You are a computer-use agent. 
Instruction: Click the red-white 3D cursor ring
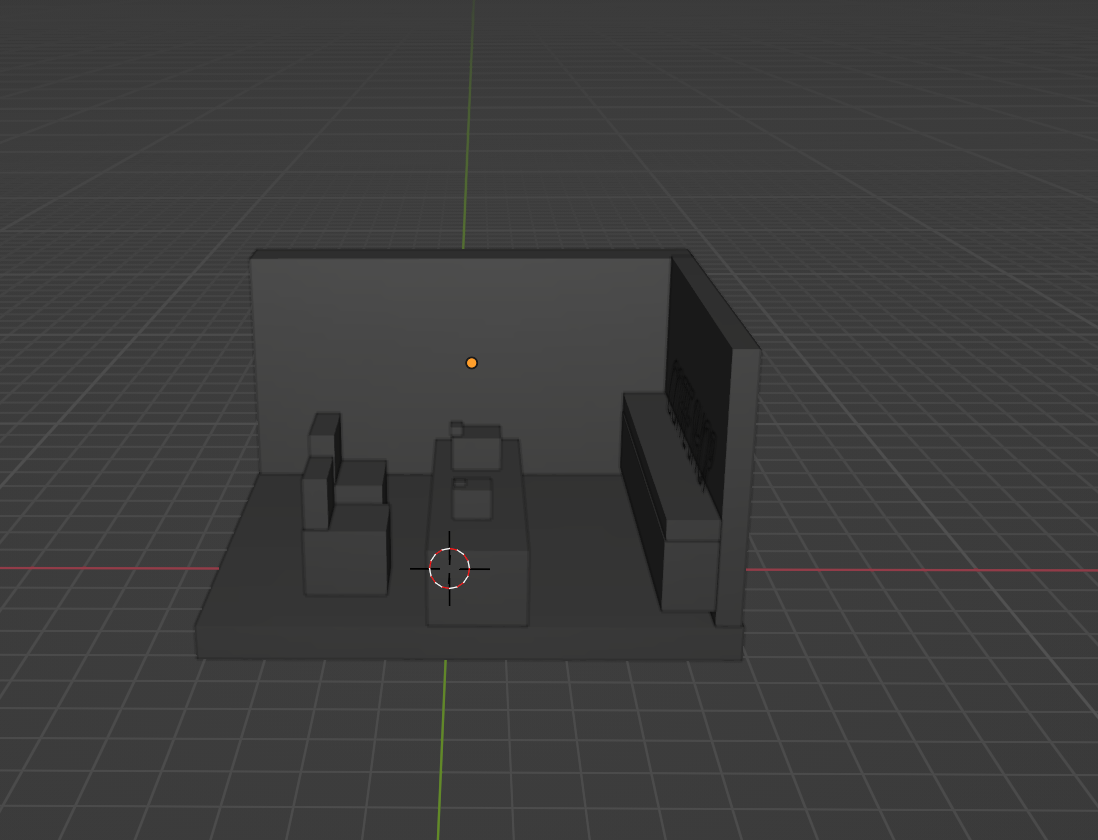point(450,568)
